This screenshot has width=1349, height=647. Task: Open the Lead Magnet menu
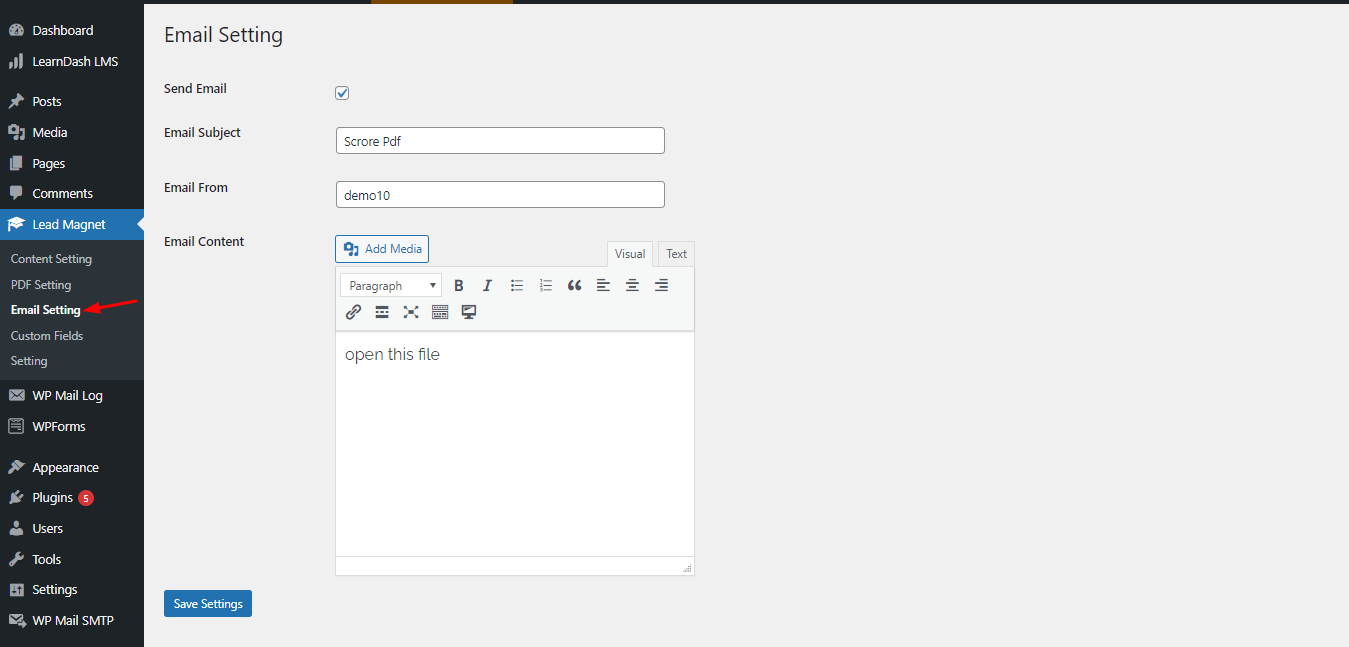(72, 225)
